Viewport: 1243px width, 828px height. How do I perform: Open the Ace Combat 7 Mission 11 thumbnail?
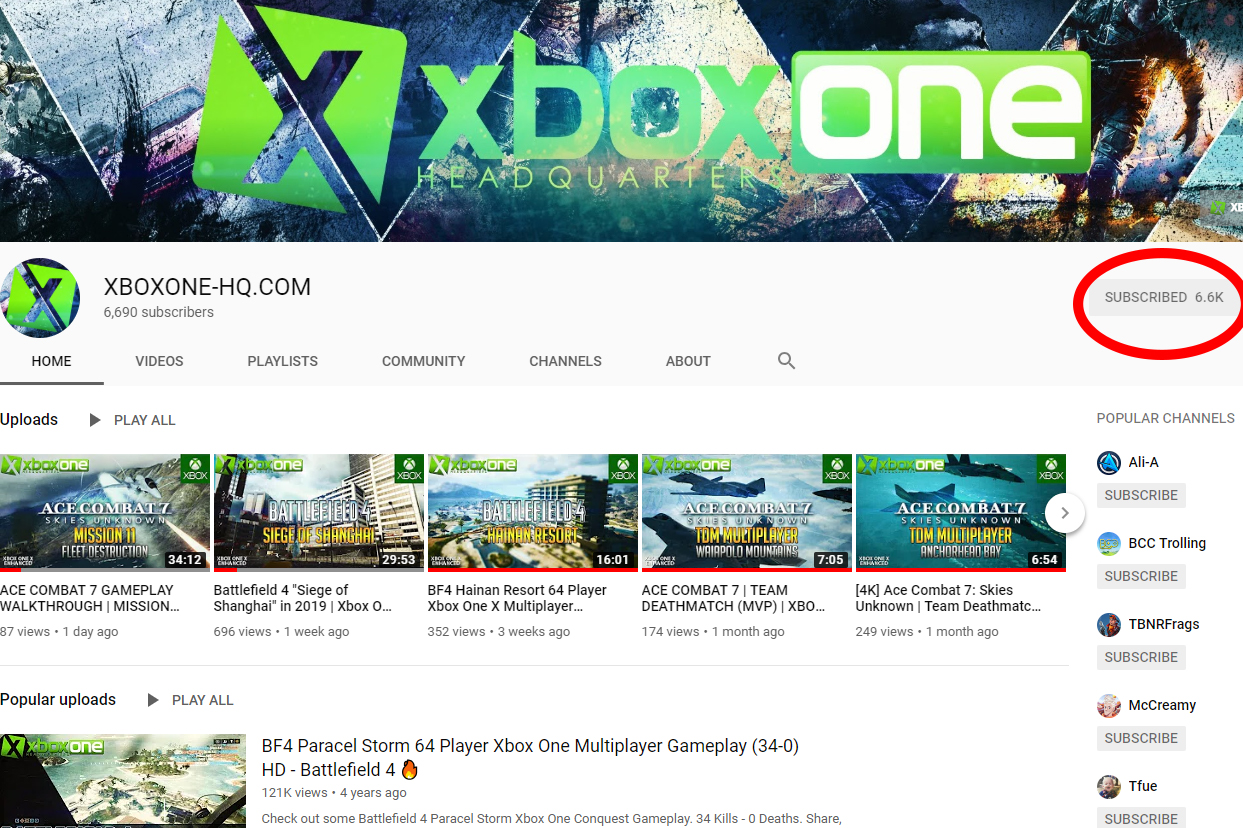pos(105,512)
